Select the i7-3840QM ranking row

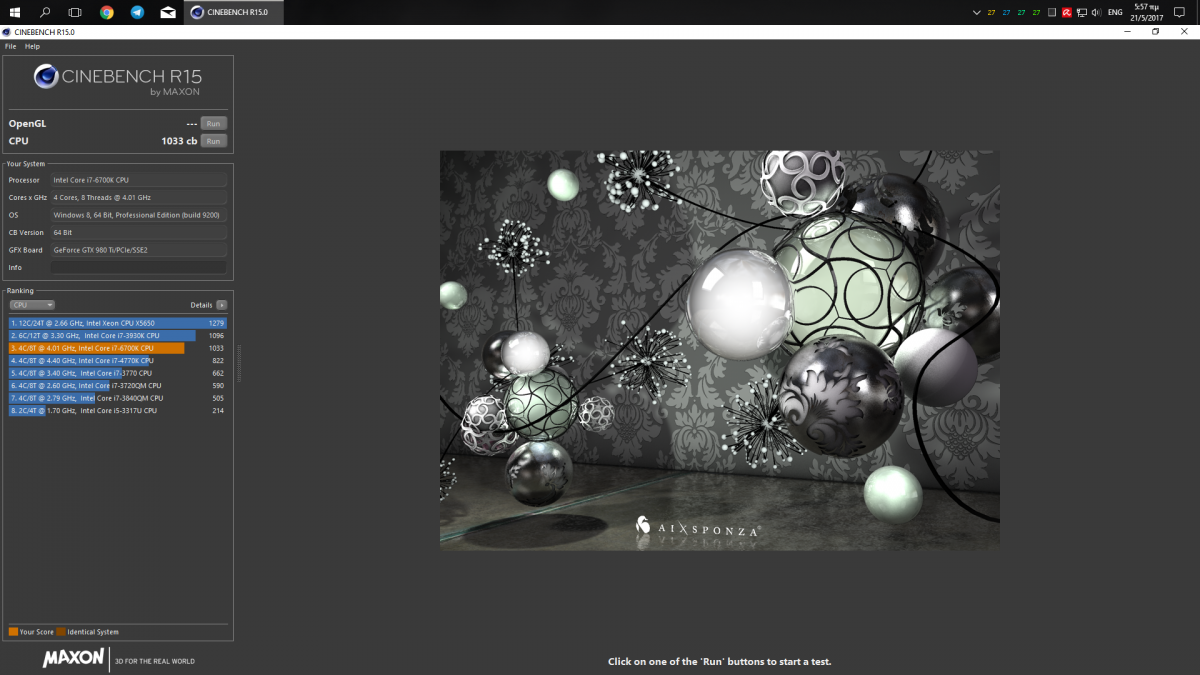coord(118,398)
